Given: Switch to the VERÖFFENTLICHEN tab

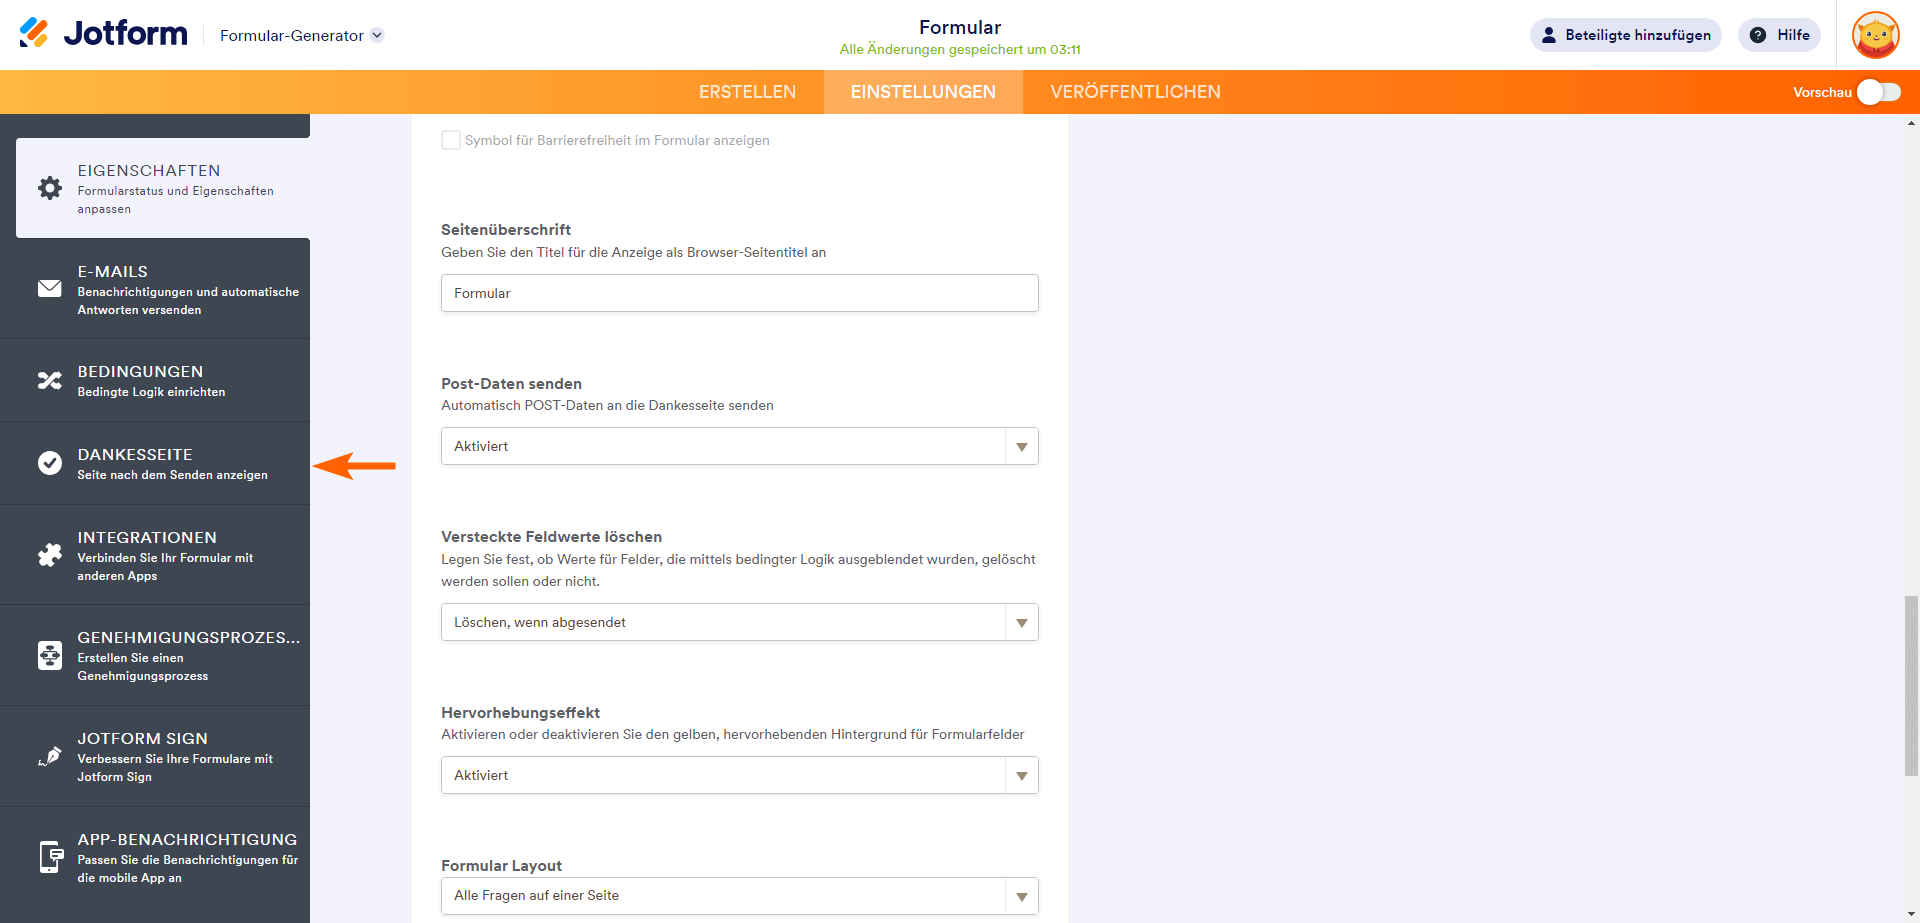Looking at the screenshot, I should point(1135,92).
